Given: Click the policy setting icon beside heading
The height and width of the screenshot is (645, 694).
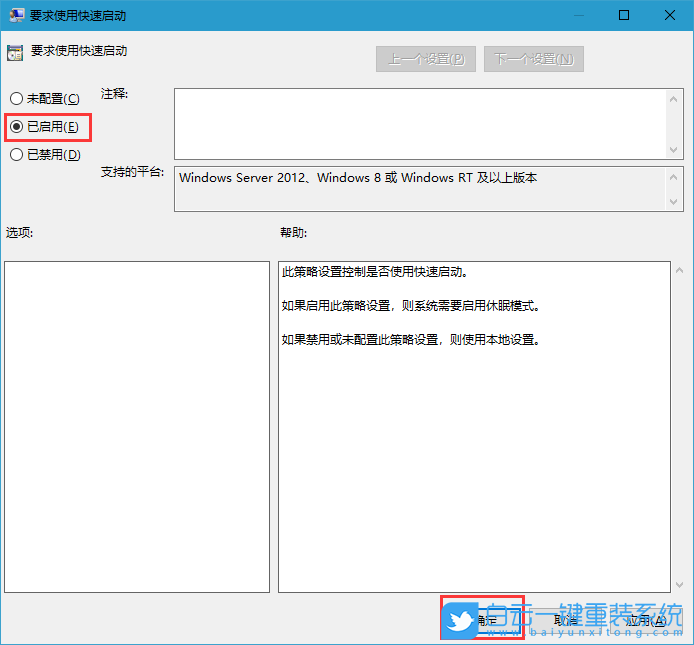Looking at the screenshot, I should click(x=15, y=53).
